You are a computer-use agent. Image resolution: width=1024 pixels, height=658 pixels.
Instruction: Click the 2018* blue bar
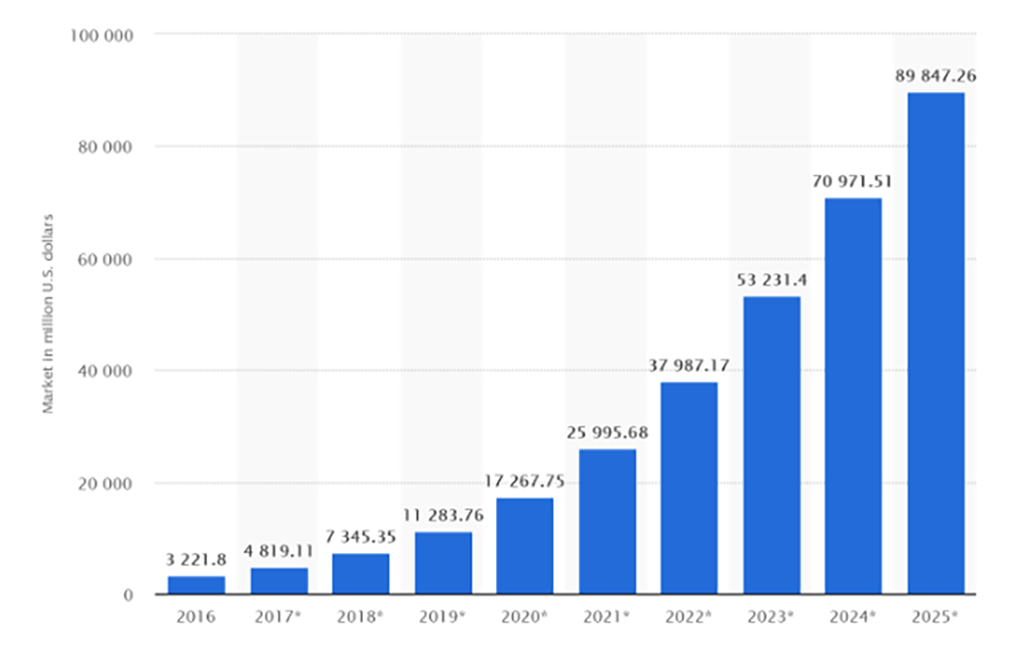360,574
